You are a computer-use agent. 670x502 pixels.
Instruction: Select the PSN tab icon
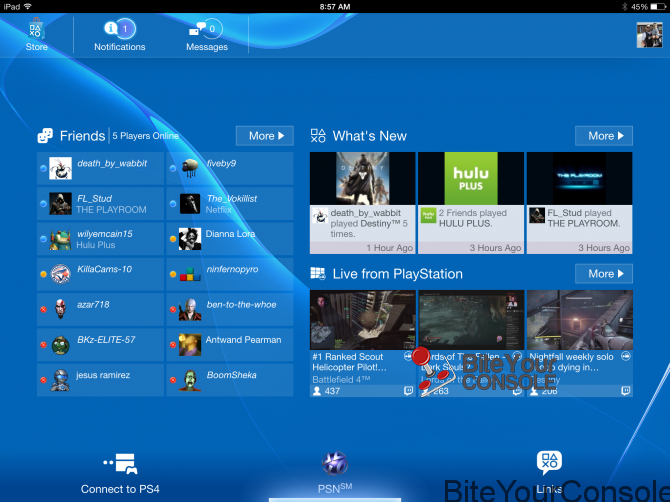coord(335,464)
